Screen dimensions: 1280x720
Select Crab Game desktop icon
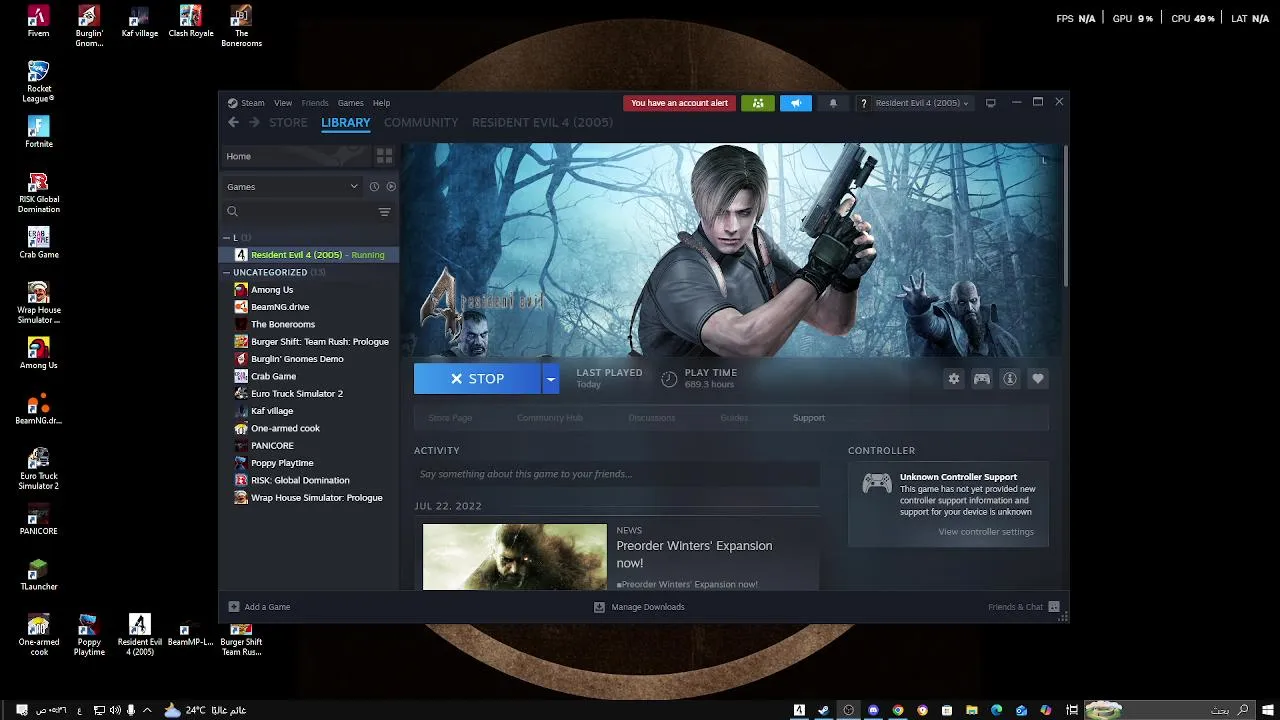(38, 243)
